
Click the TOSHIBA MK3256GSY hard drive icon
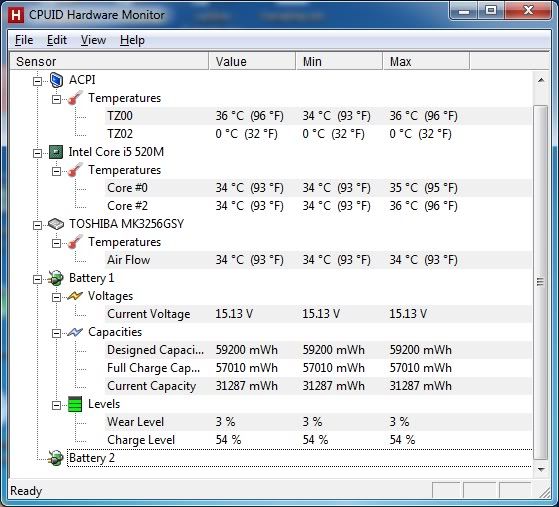[x=56, y=224]
